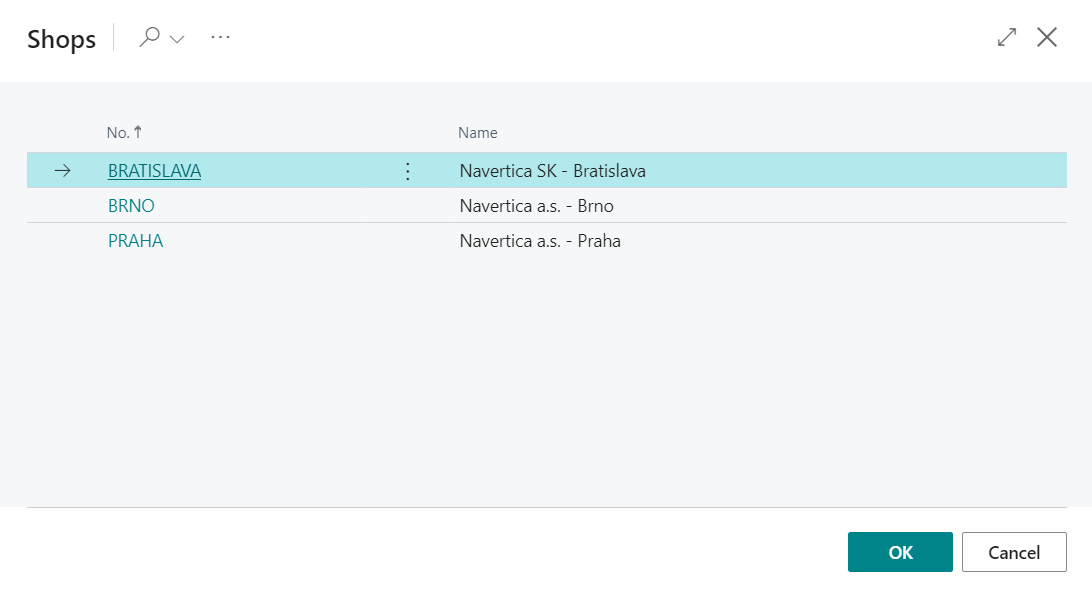The height and width of the screenshot is (597, 1092).
Task: Select the BRNO shop link
Action: [131, 206]
